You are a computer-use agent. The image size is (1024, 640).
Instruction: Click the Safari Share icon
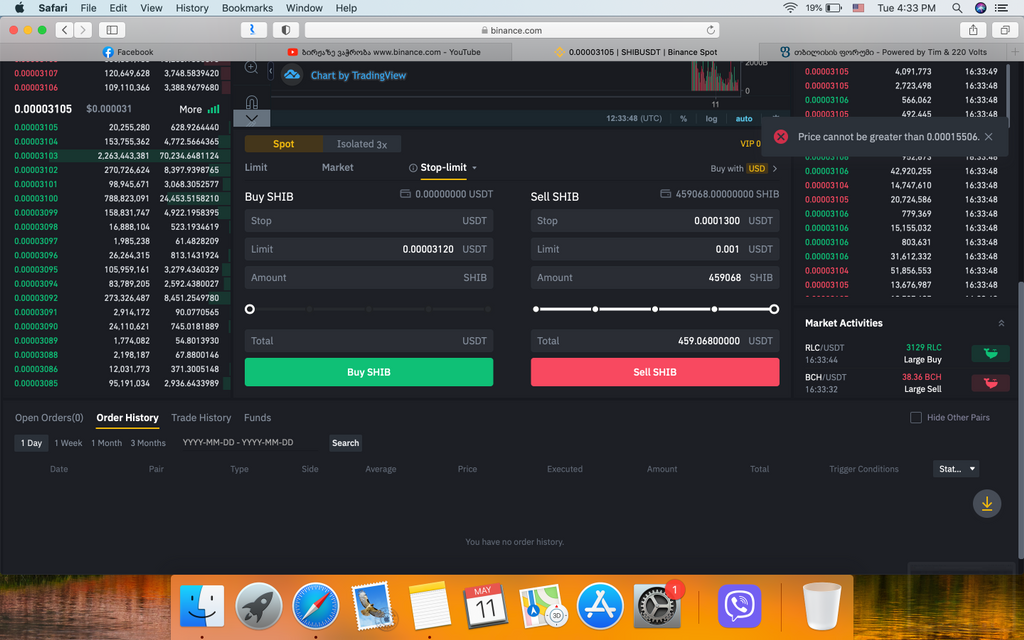point(973,29)
